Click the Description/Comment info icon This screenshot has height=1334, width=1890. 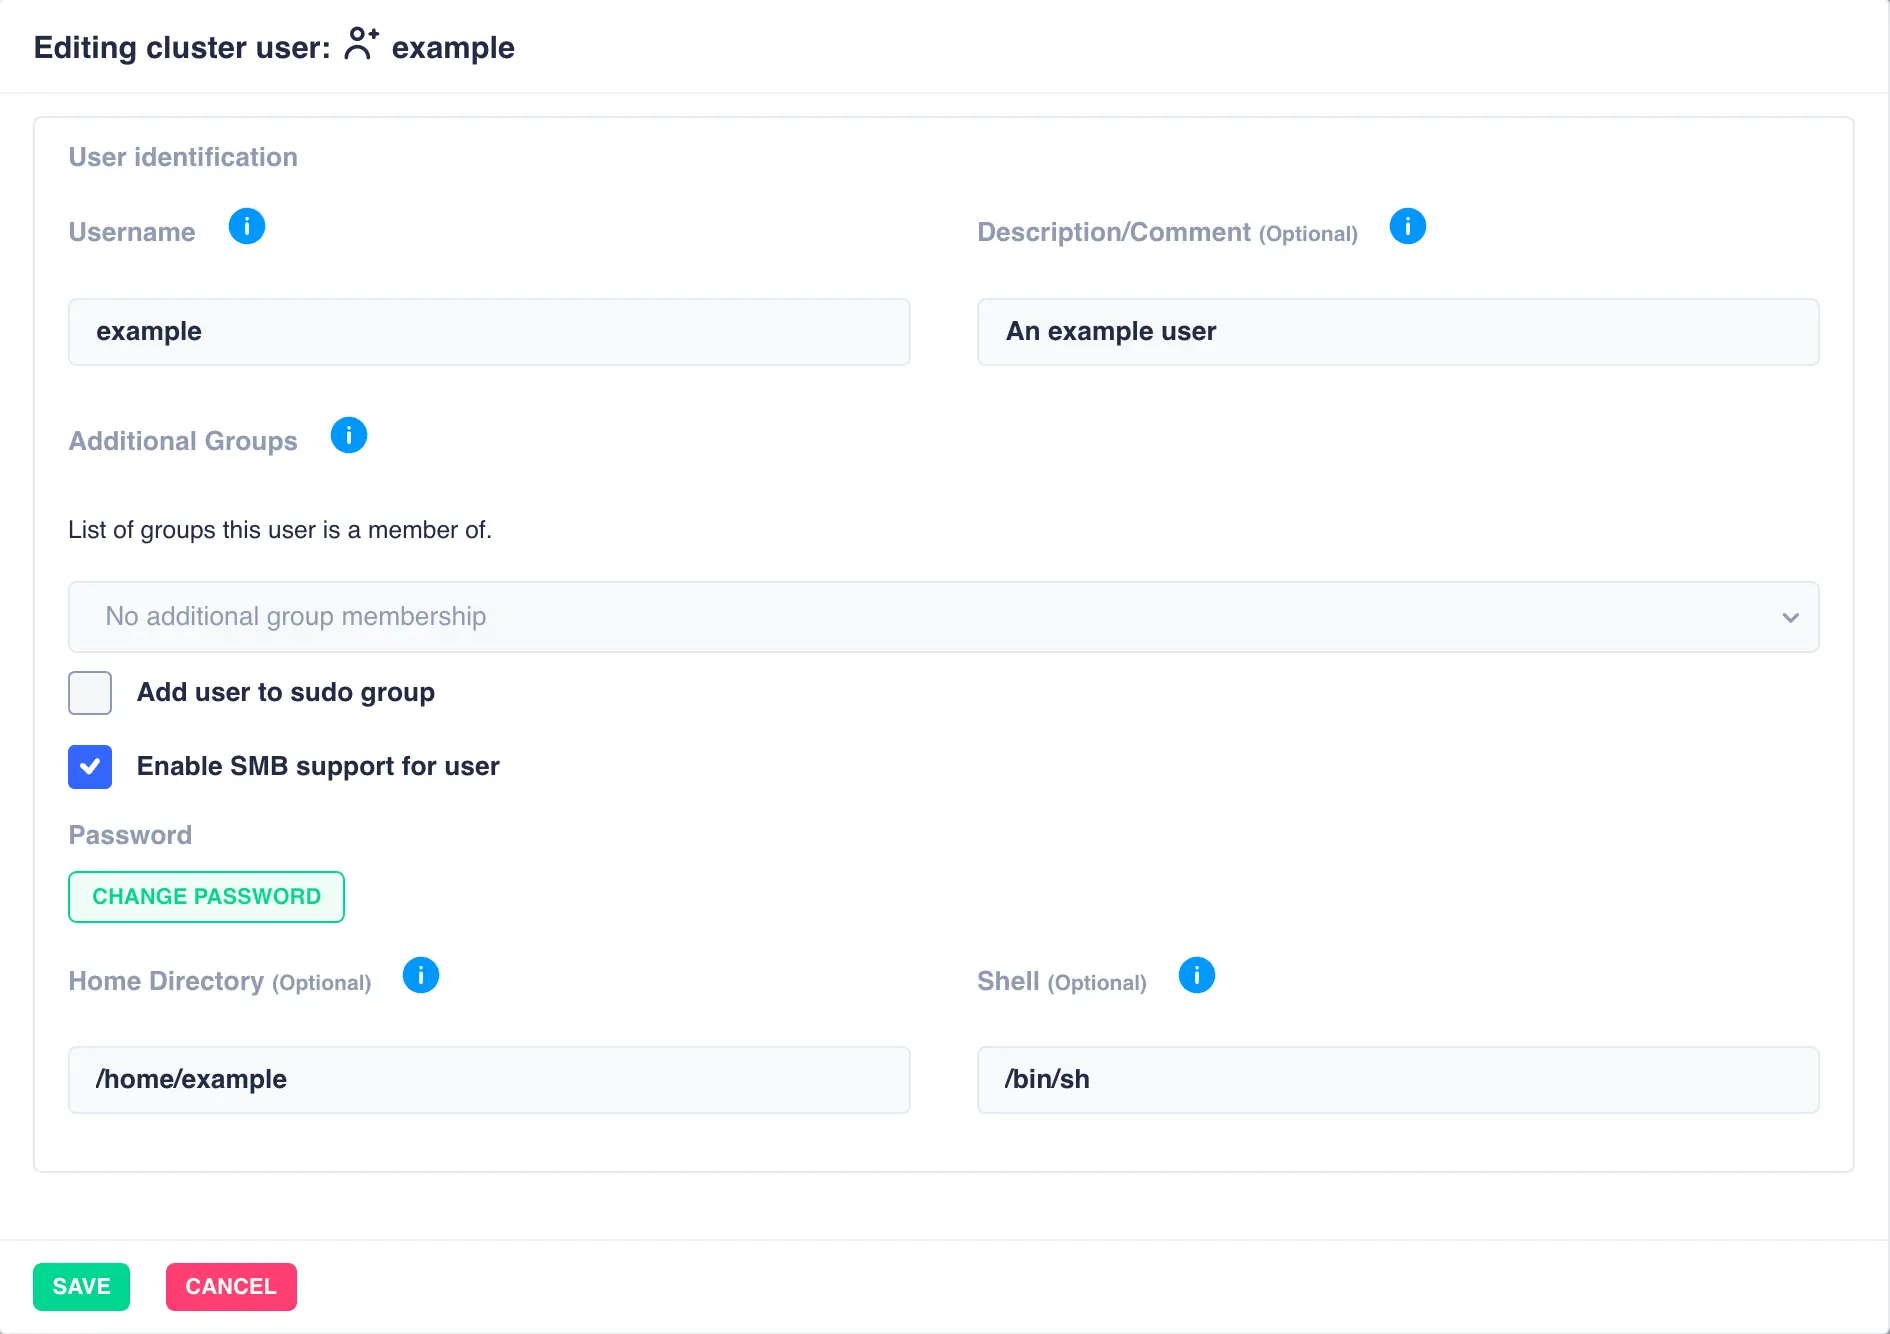coord(1407,227)
